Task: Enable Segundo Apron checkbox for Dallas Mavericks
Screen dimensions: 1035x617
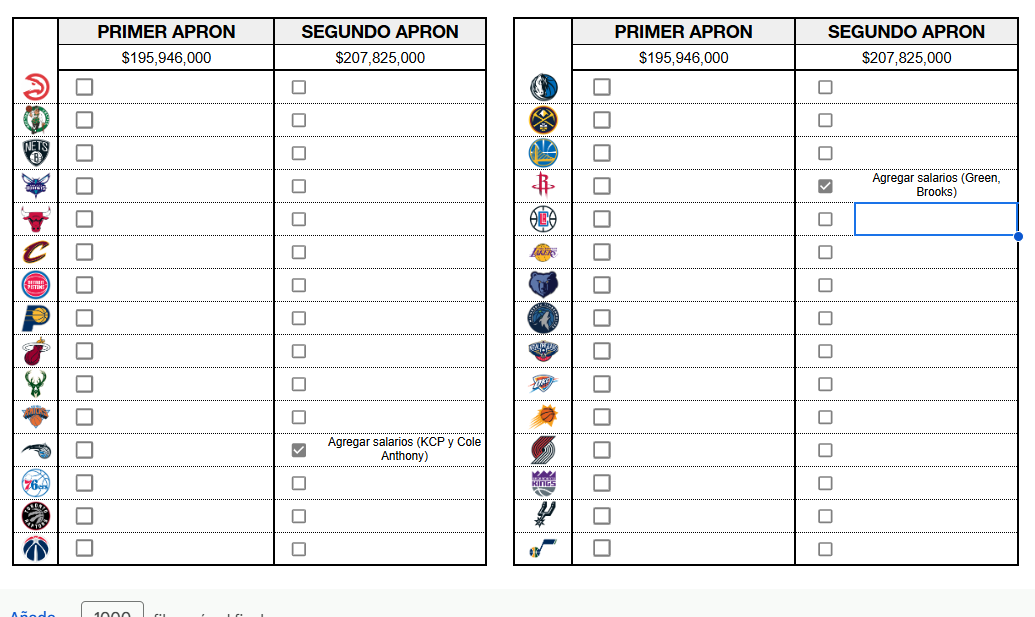Action: click(825, 87)
